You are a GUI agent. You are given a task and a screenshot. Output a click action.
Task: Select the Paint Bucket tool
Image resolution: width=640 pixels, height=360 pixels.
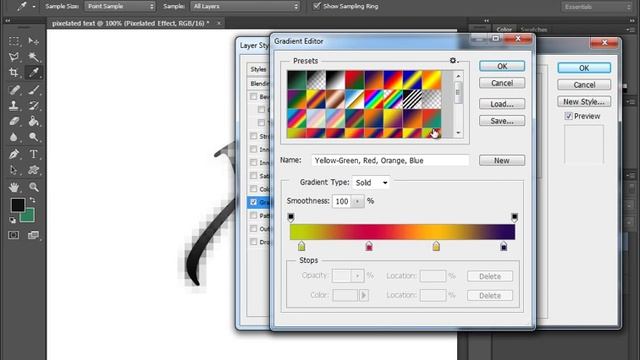pos(33,121)
